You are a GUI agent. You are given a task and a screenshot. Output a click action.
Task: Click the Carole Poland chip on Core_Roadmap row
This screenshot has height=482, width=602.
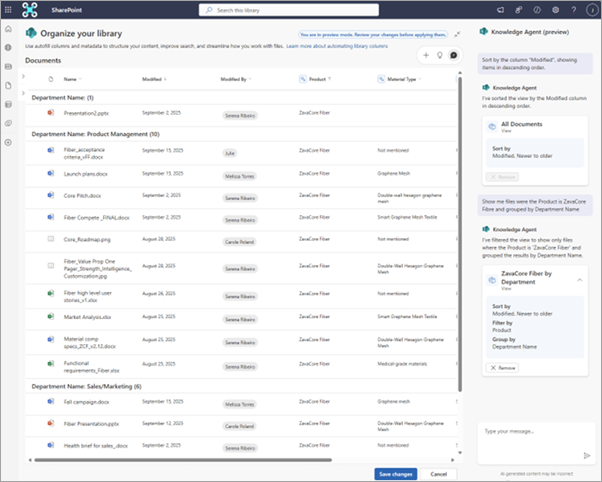240,242
